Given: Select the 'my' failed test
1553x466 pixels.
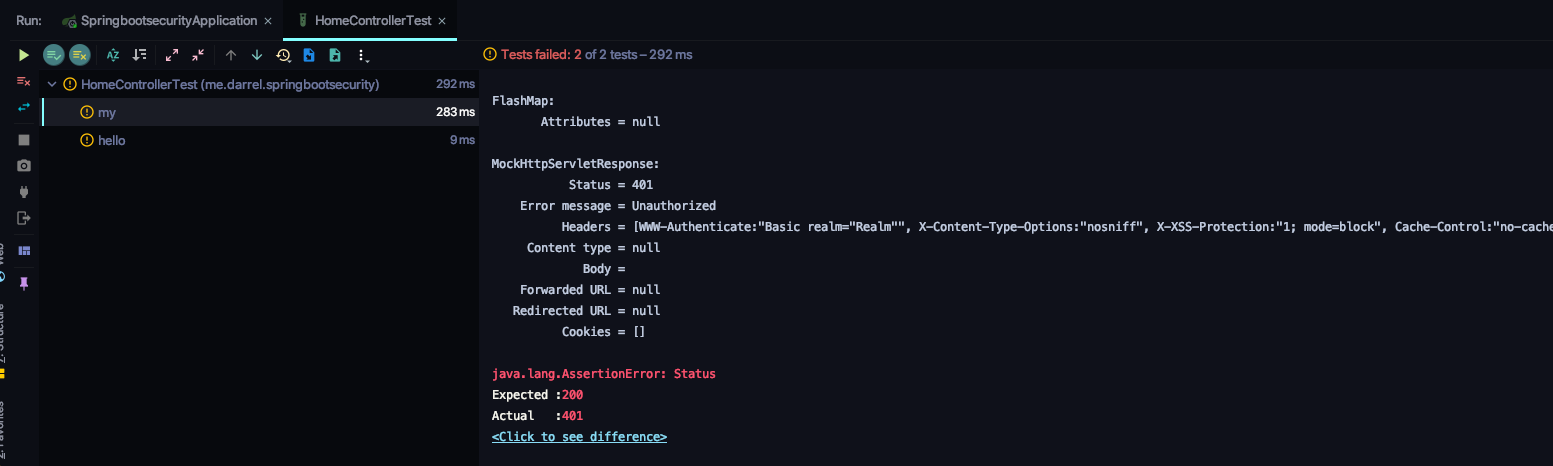Looking at the screenshot, I should click(261, 113).
